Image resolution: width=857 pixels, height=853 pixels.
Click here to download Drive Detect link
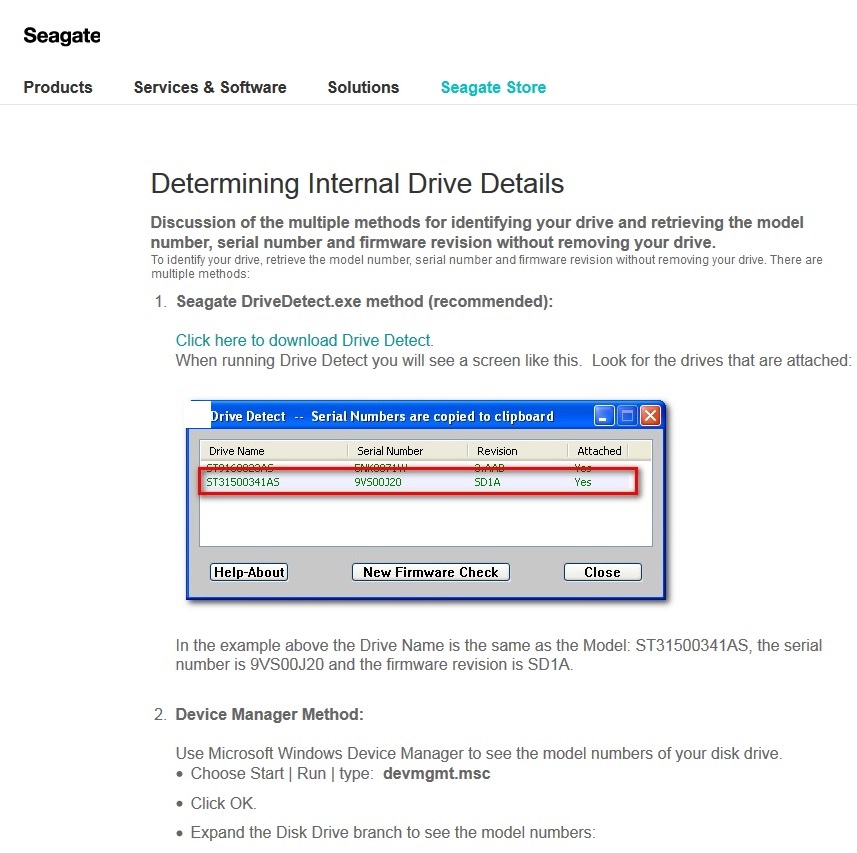click(304, 340)
